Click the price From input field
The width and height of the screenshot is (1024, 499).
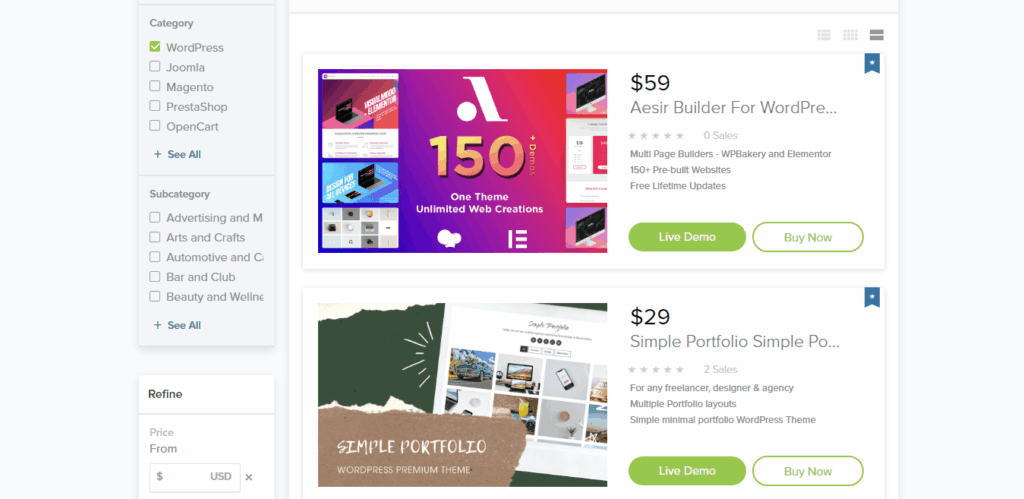tap(195, 477)
